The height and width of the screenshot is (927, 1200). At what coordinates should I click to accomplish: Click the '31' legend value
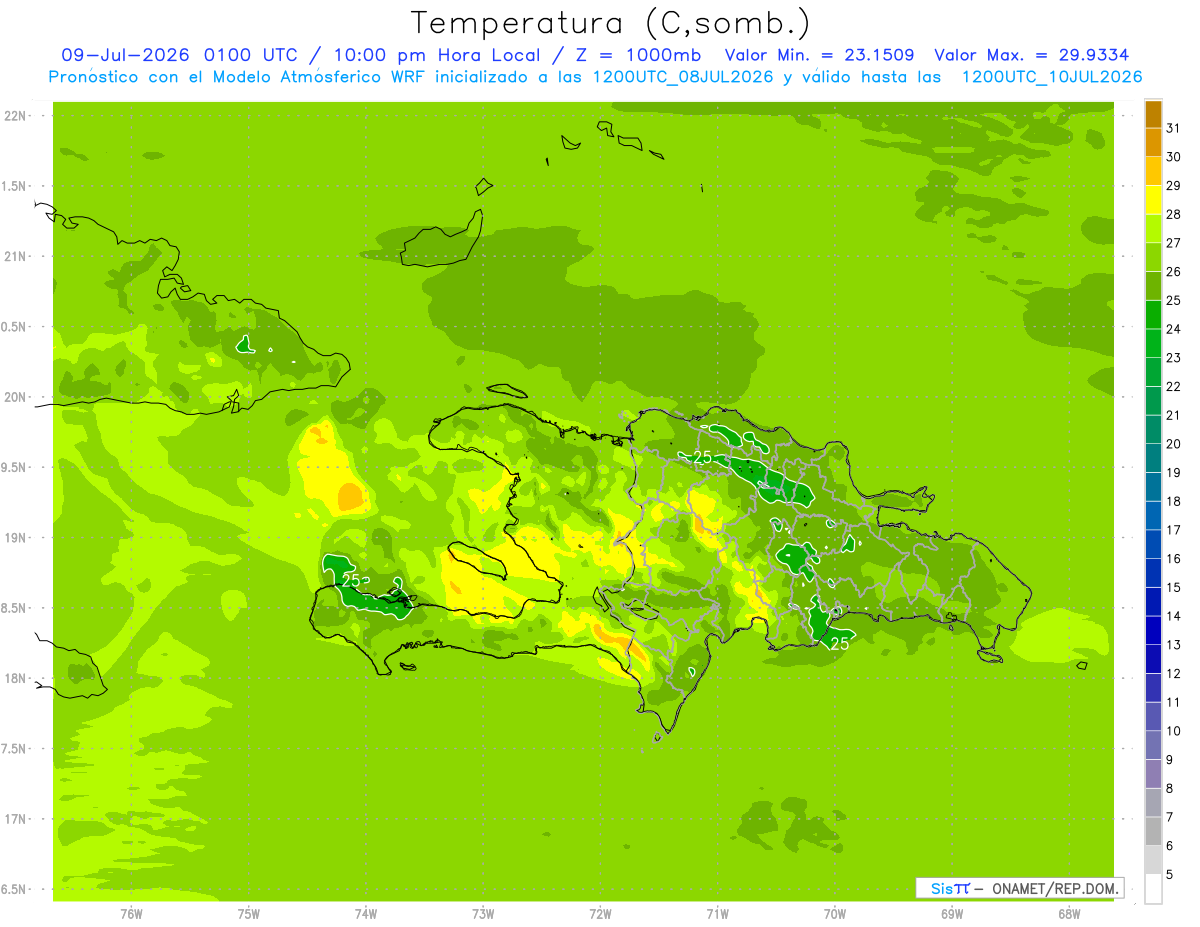click(1174, 127)
